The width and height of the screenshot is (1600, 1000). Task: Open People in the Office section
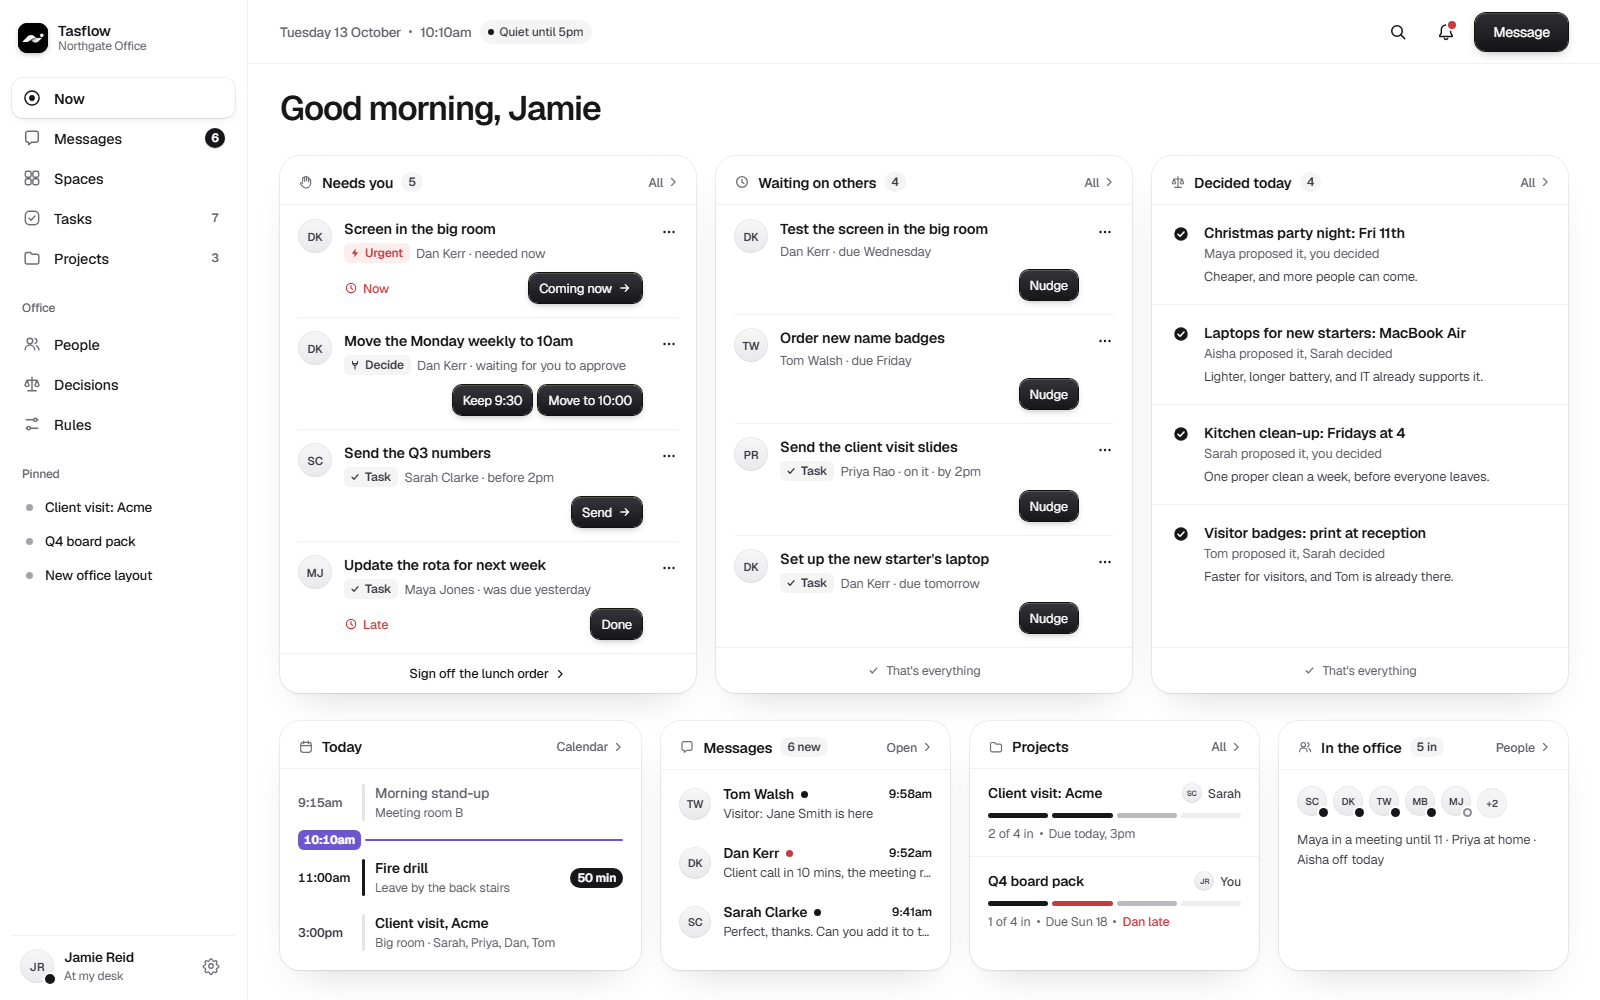(123, 344)
